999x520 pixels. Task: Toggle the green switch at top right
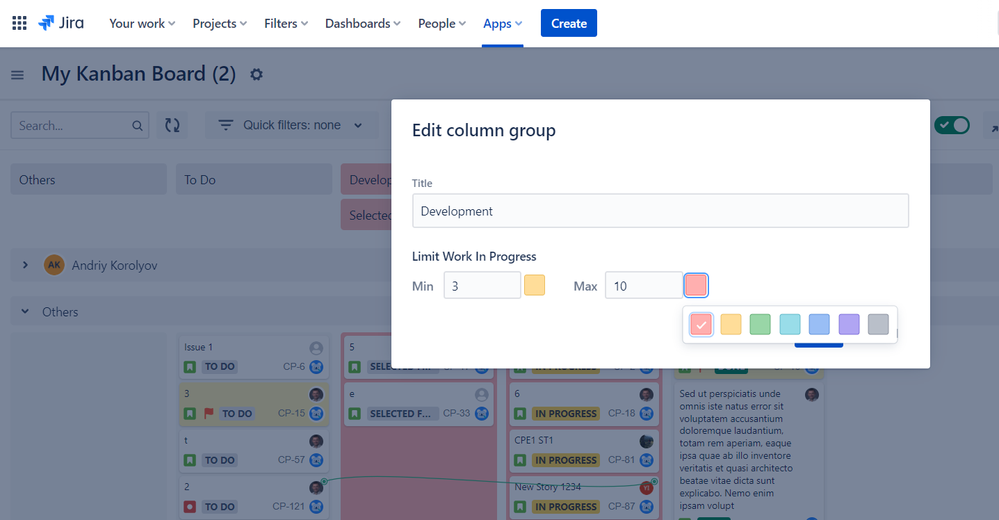952,125
